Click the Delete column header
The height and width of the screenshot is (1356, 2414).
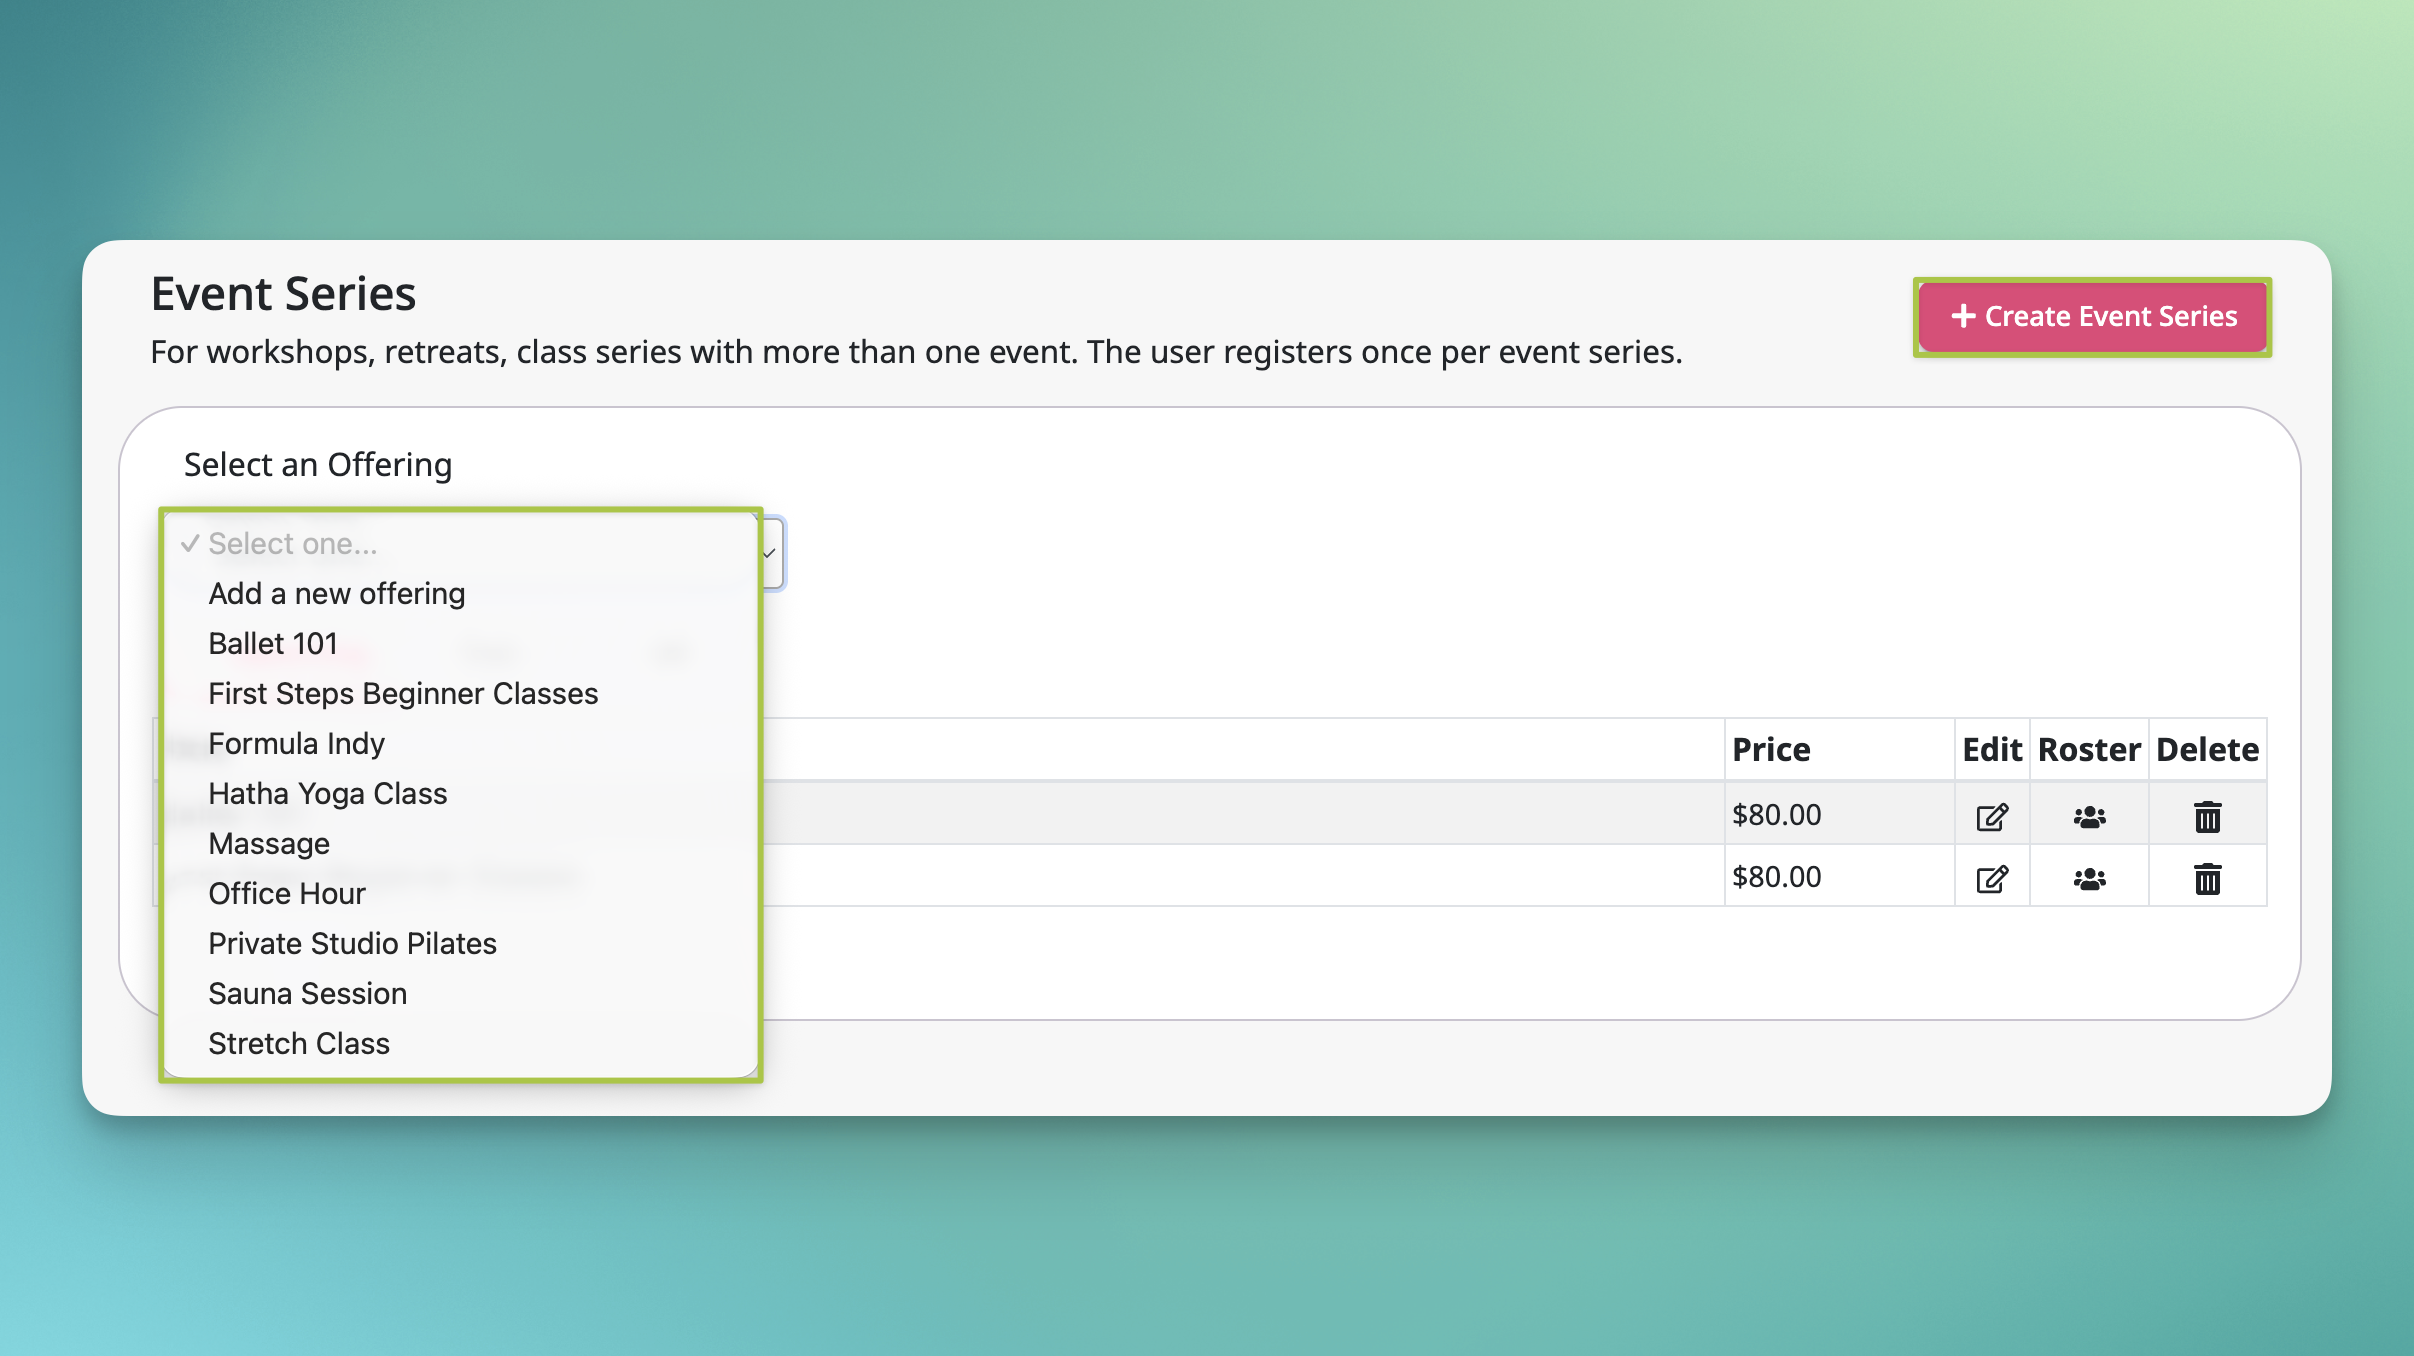tap(2207, 750)
